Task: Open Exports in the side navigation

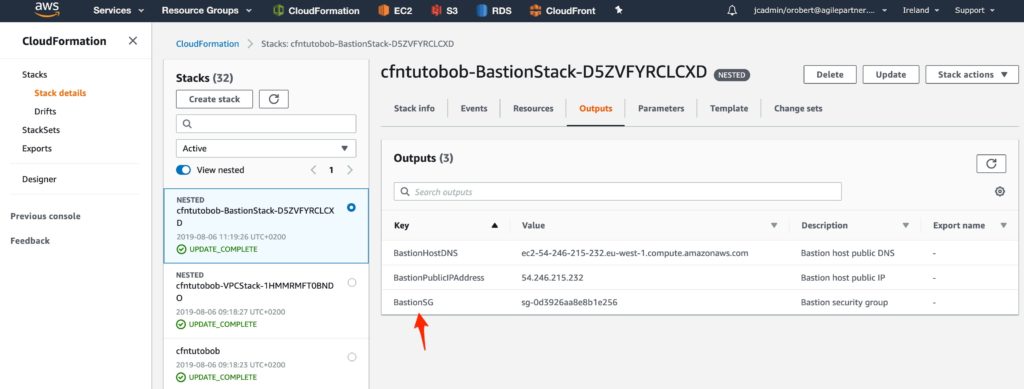Action: (x=37, y=148)
